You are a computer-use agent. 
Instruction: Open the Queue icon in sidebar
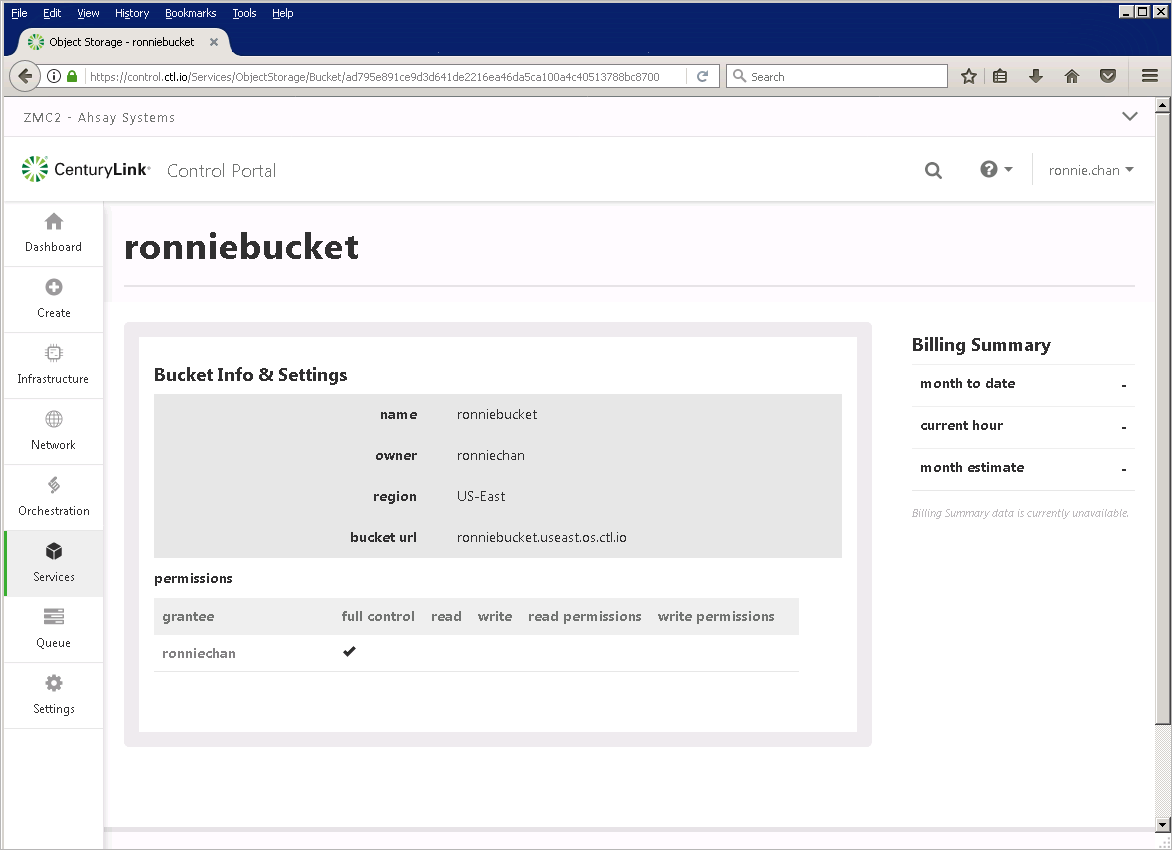point(53,617)
